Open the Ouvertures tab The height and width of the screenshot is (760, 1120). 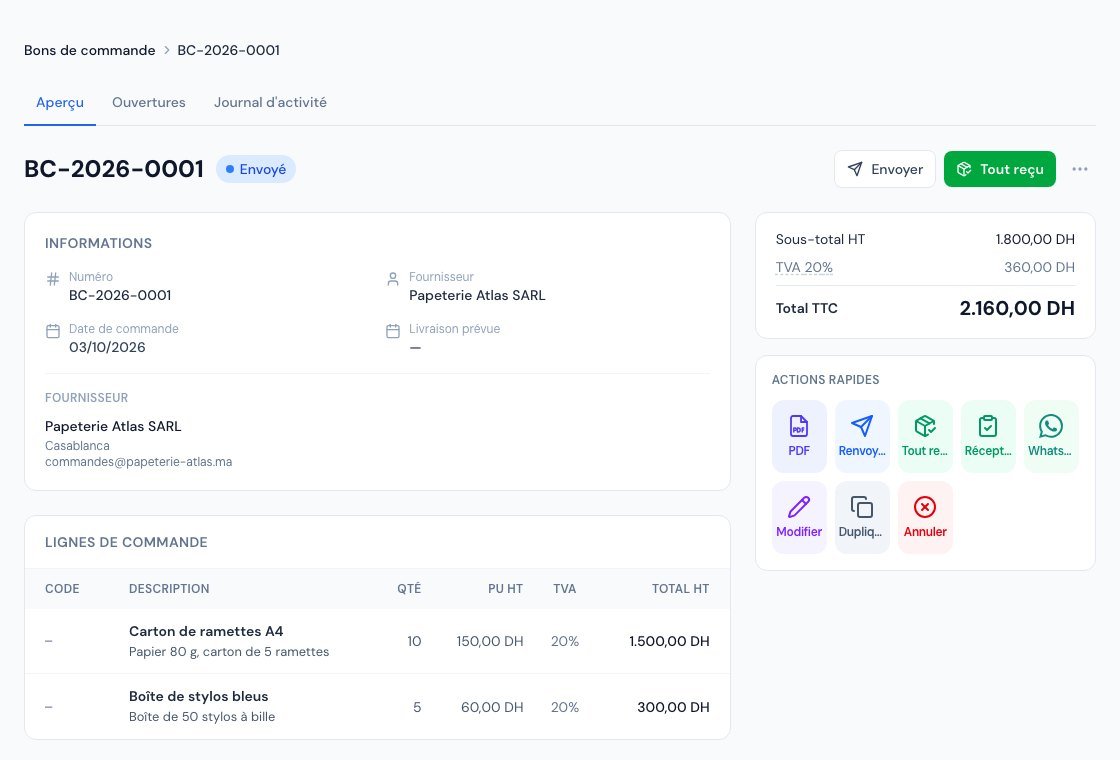pyautogui.click(x=149, y=103)
